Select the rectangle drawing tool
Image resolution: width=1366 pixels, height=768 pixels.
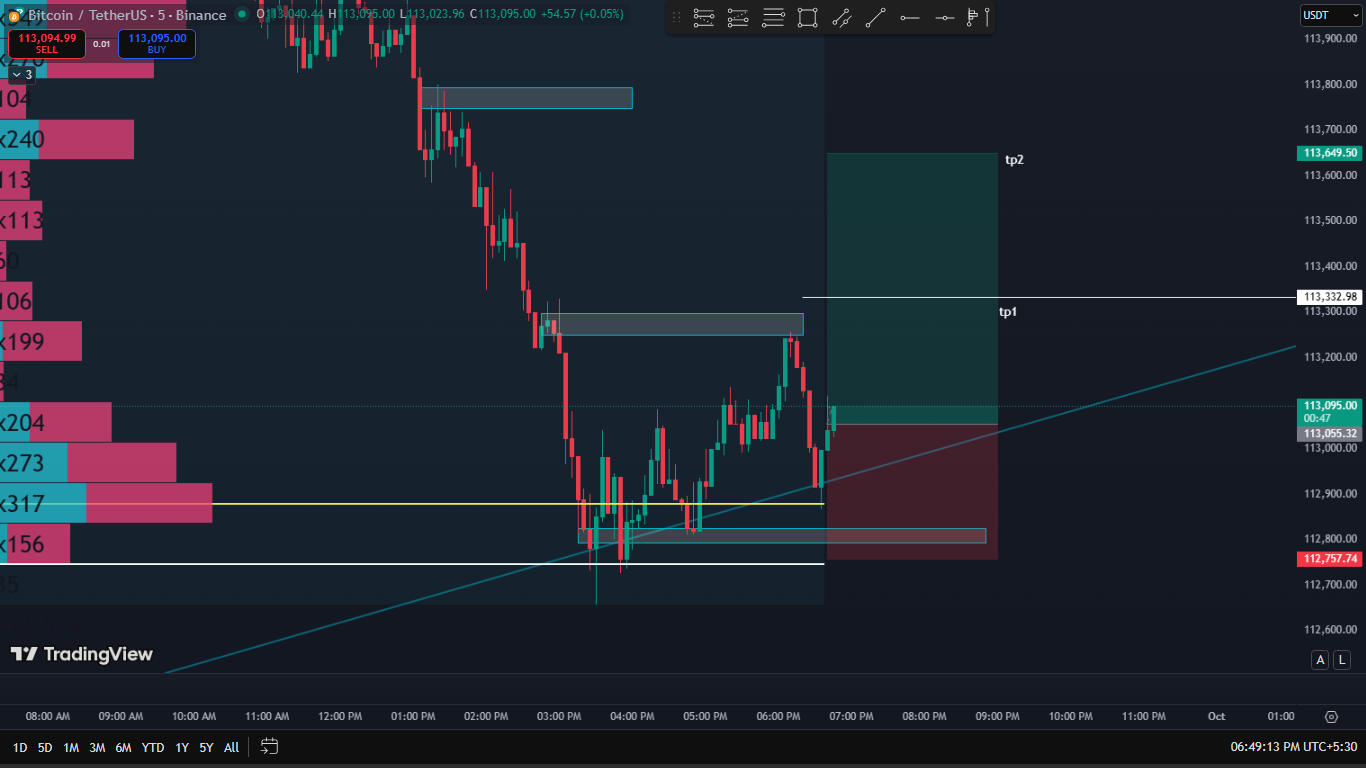[x=807, y=17]
